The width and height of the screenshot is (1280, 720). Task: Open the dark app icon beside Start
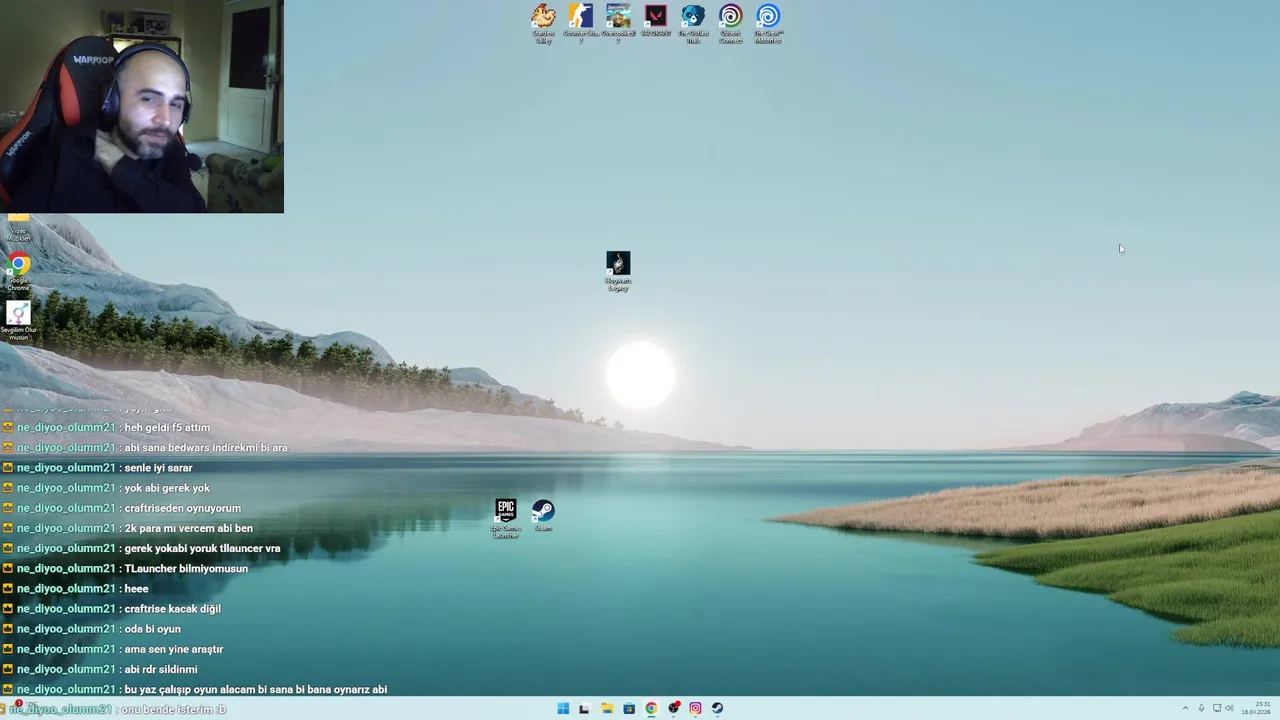click(584, 709)
